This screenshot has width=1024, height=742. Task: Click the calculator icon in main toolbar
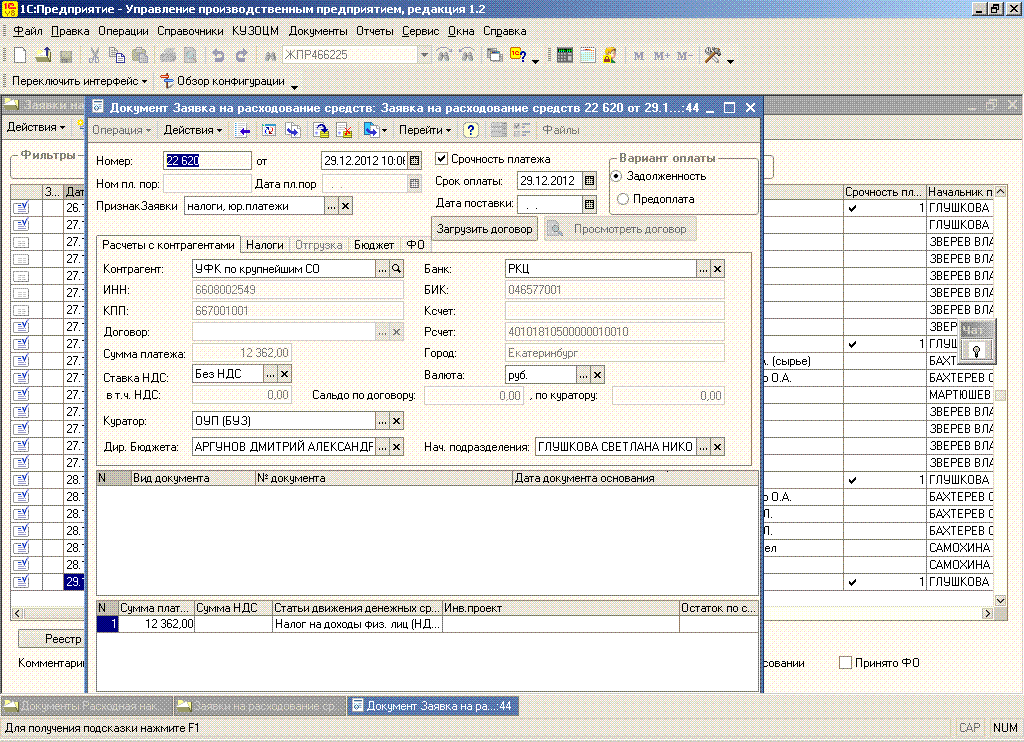565,56
